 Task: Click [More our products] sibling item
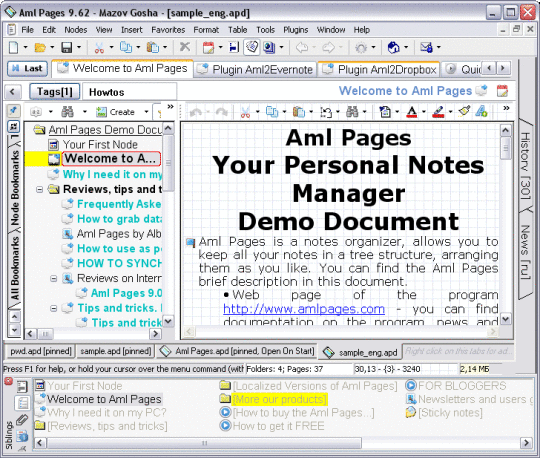[280, 399]
